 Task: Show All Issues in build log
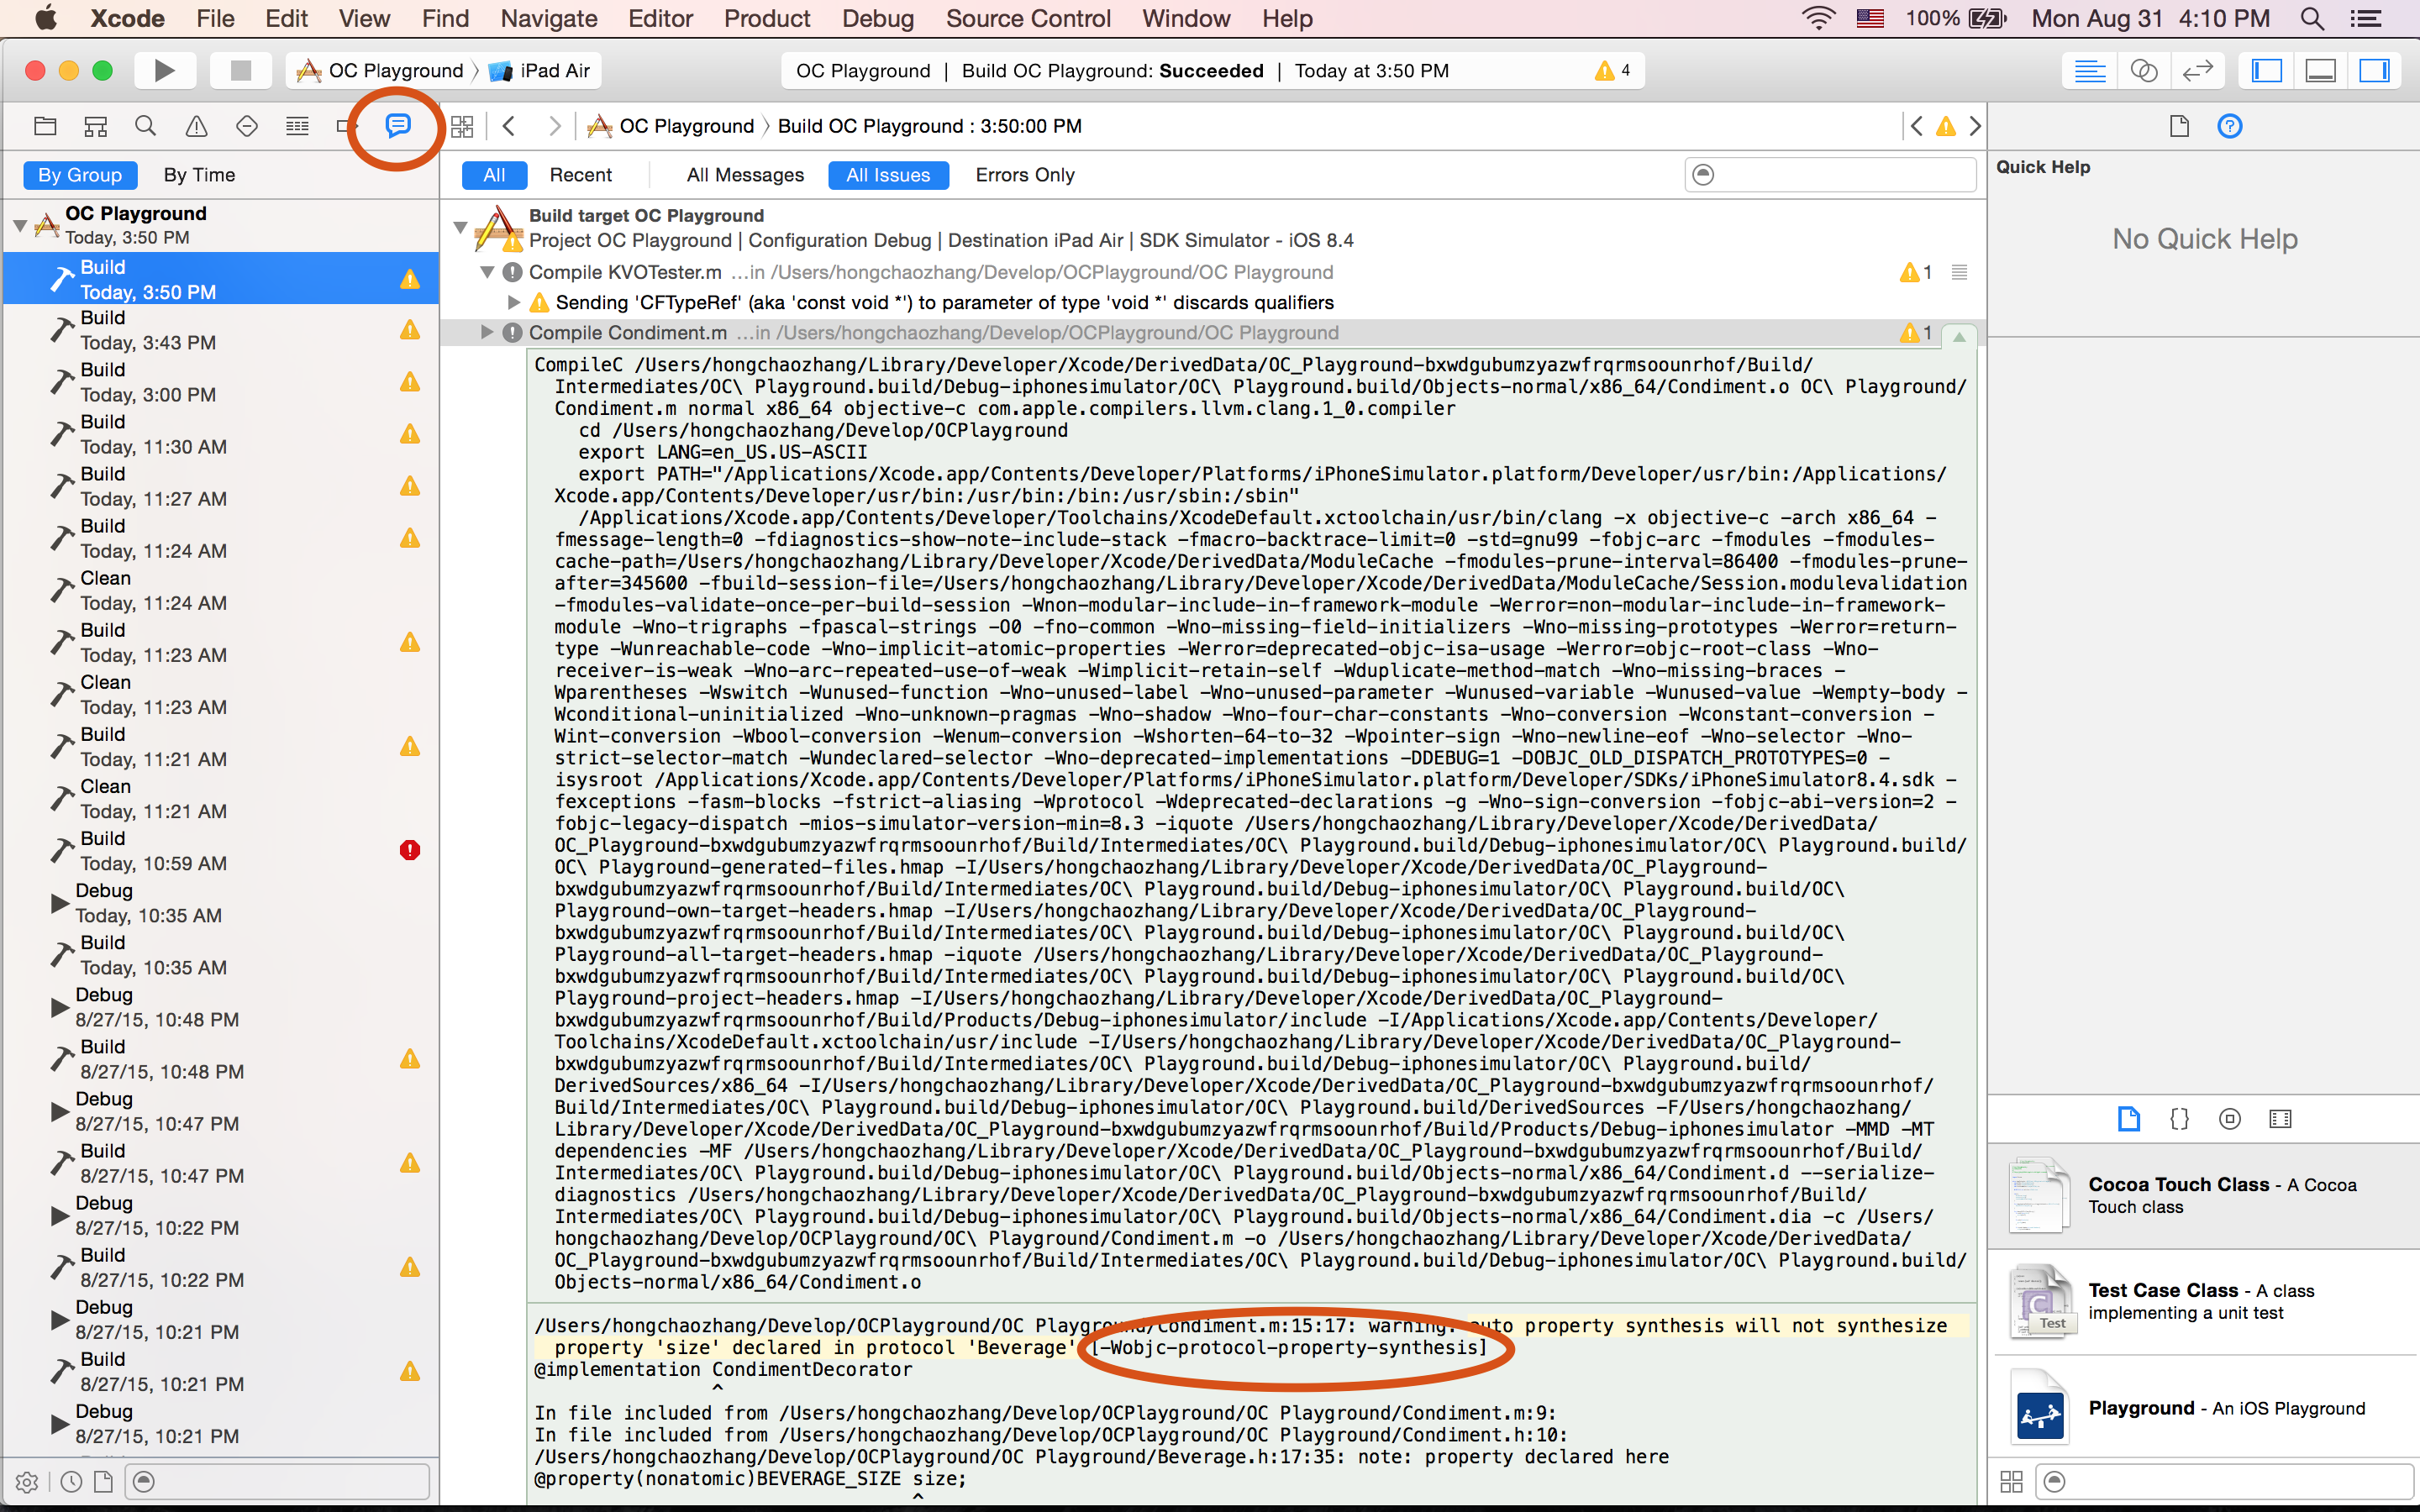click(x=888, y=175)
